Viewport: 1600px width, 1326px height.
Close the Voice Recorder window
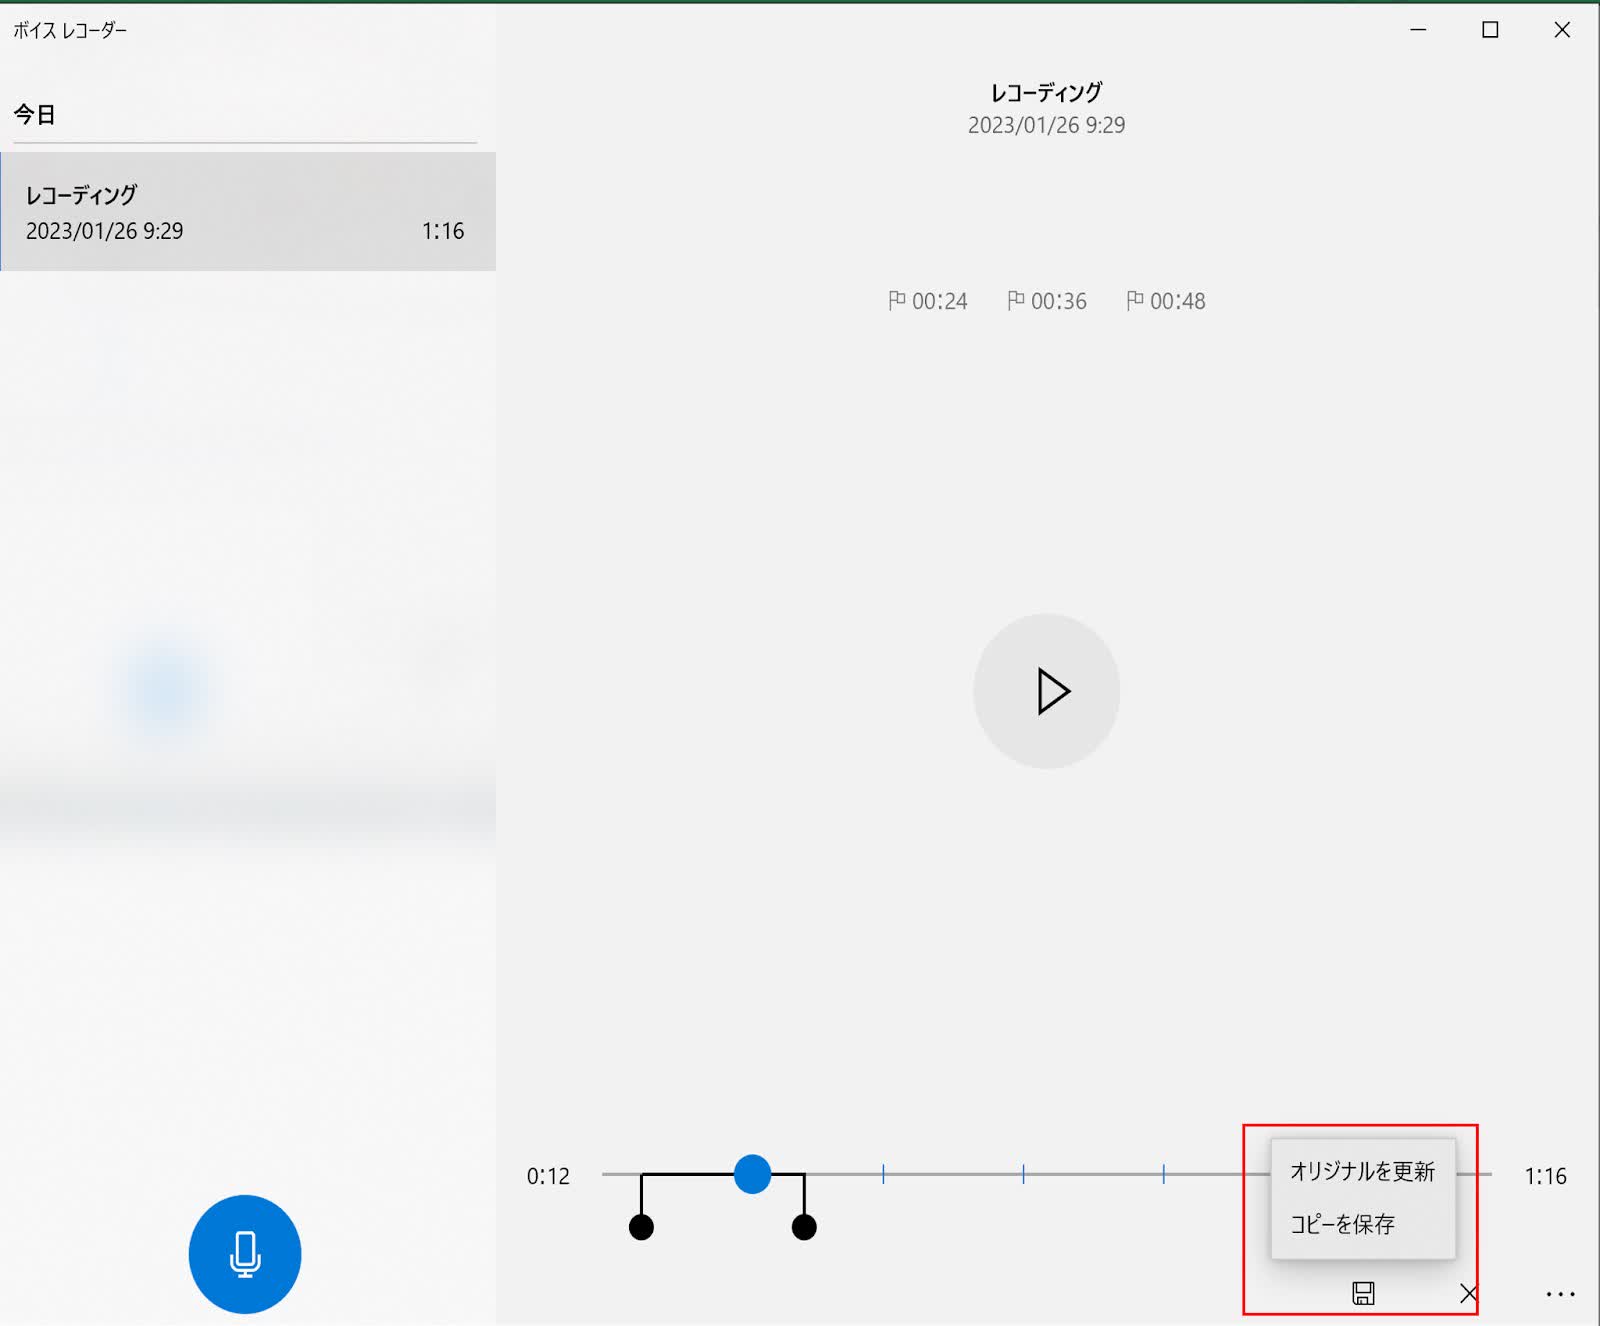1562,30
